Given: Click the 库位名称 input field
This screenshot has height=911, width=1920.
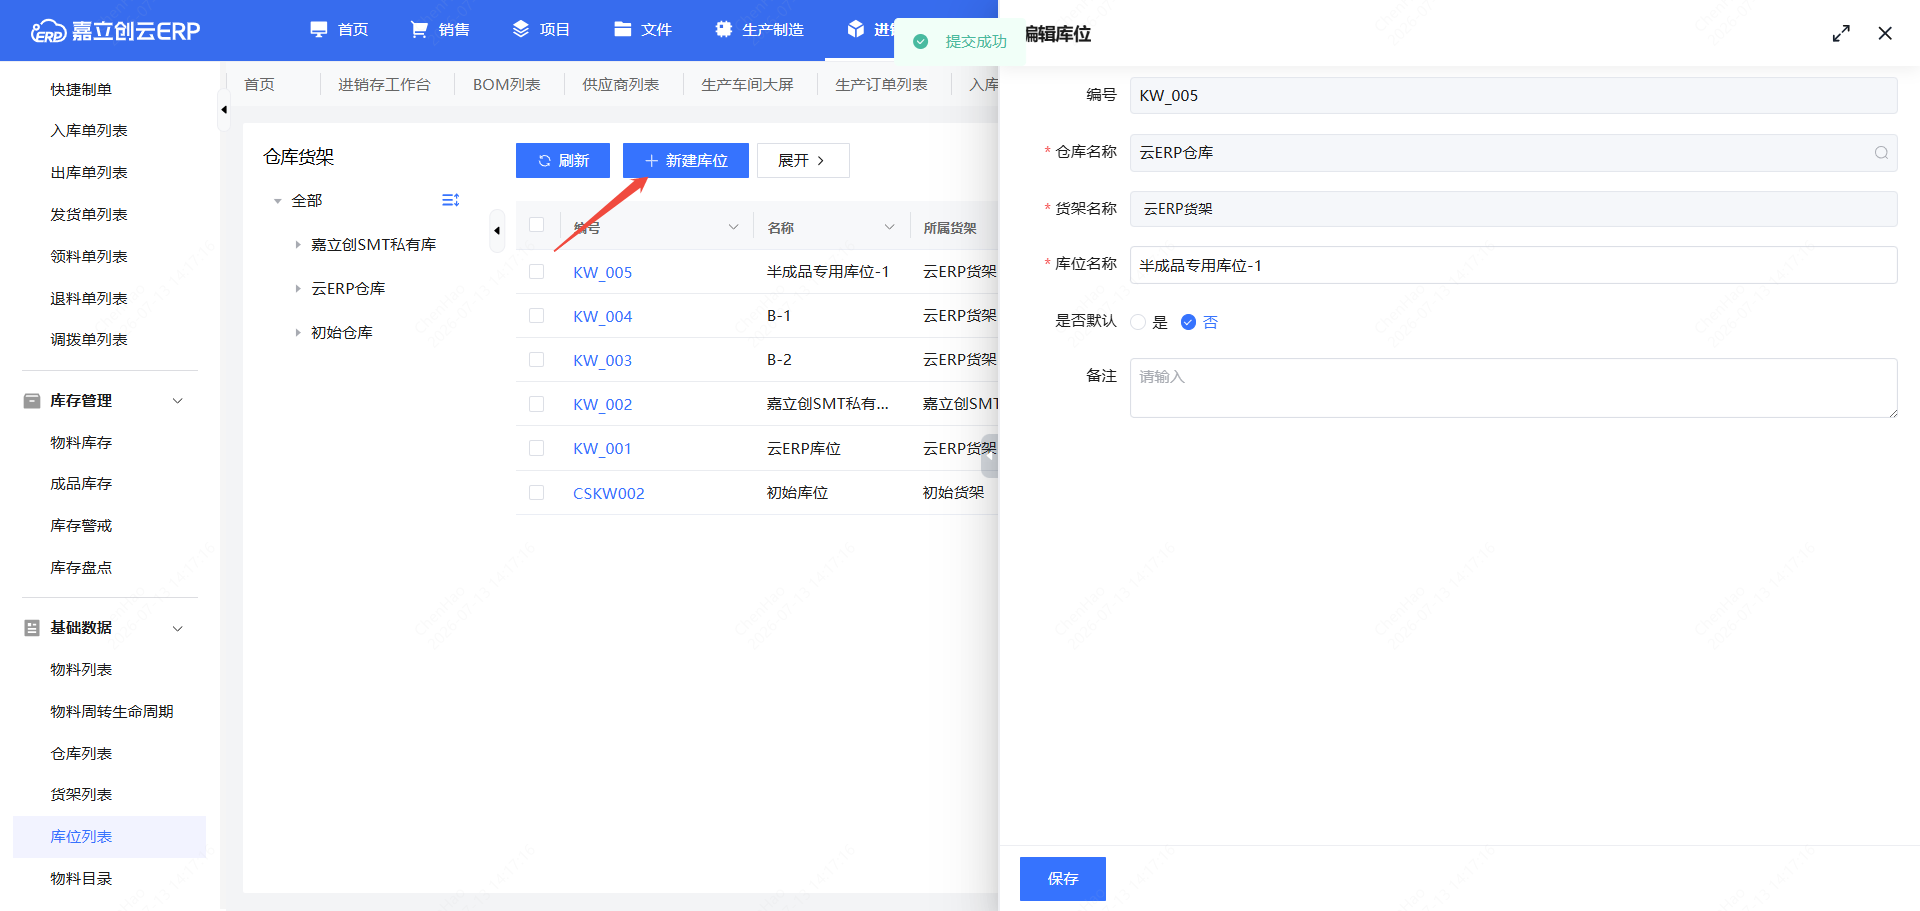Looking at the screenshot, I should coord(1513,265).
